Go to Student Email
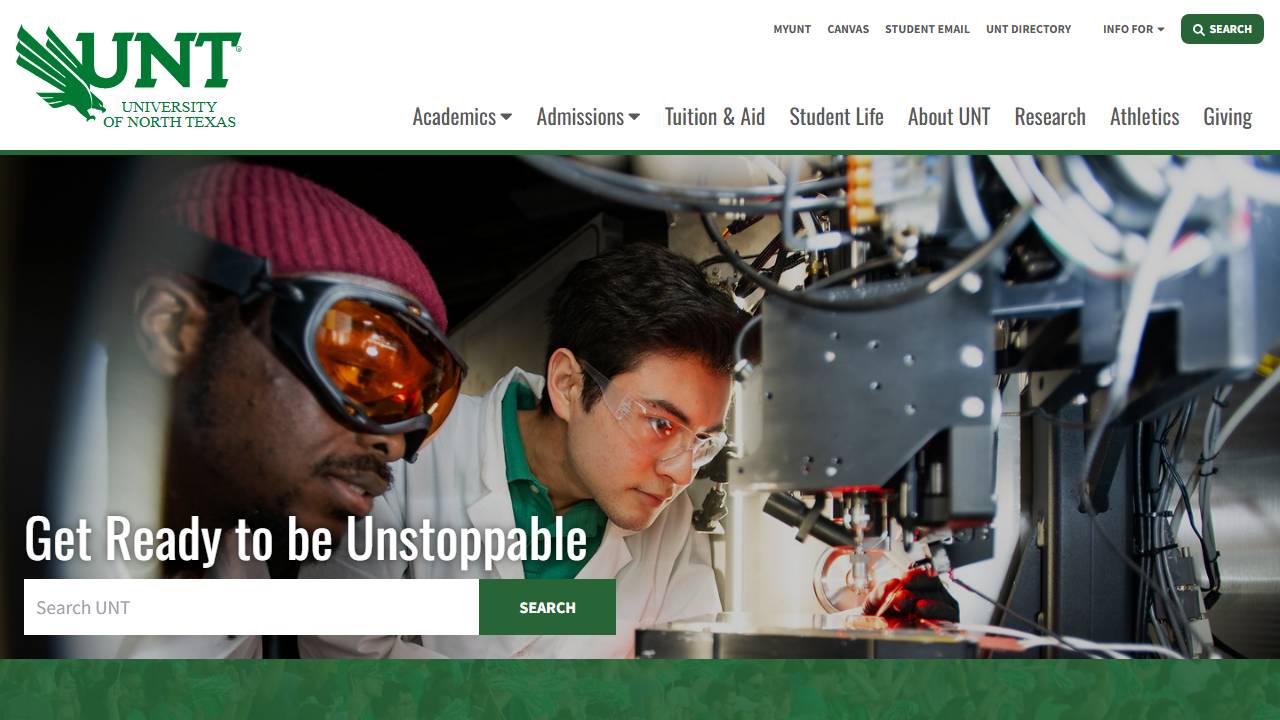Viewport: 1280px width, 720px height. [927, 29]
